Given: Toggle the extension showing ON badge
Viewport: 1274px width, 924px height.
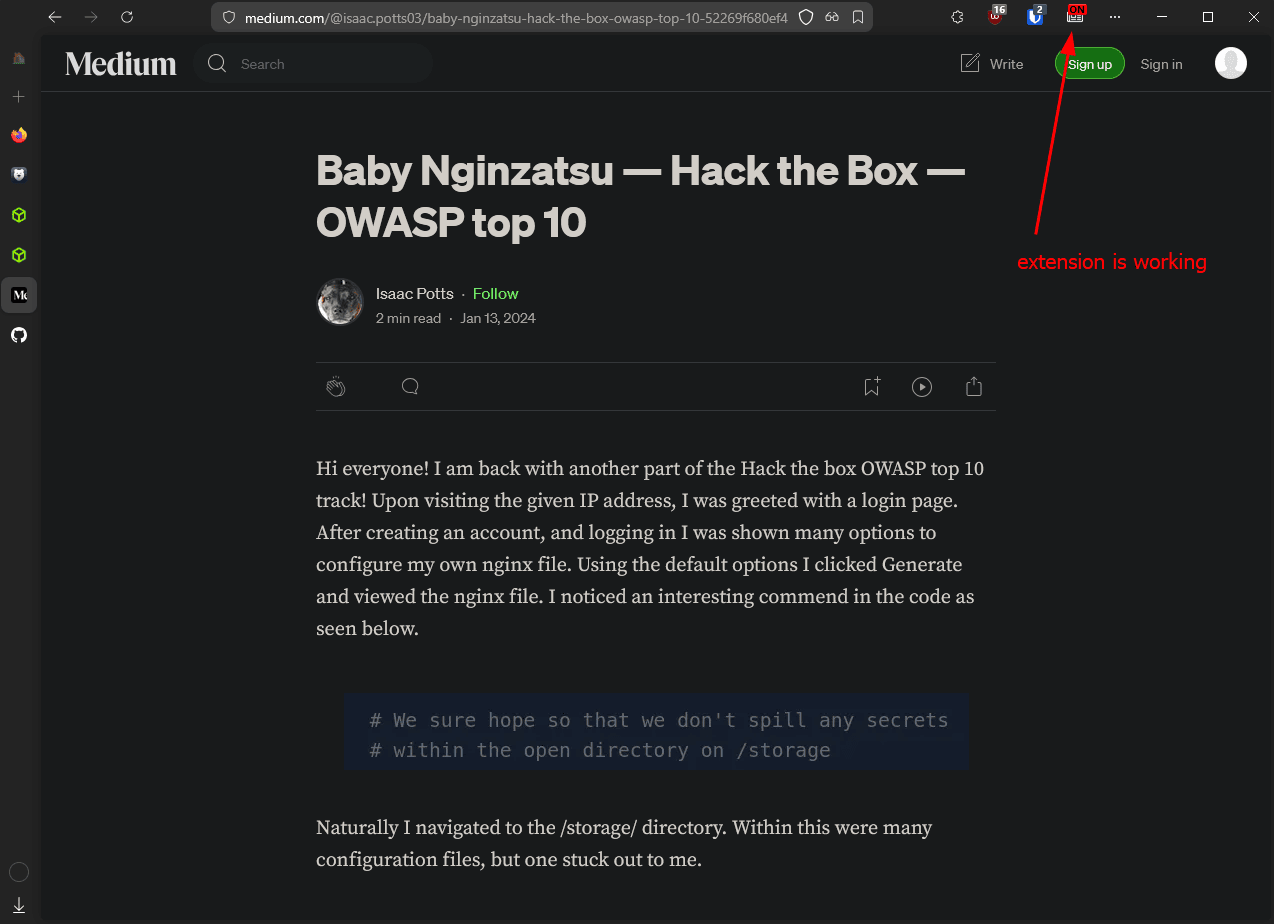Looking at the screenshot, I should point(1075,16).
